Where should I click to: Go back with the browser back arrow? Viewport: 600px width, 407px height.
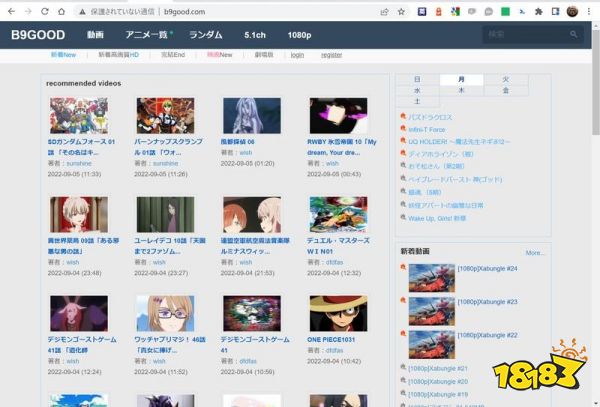click(11, 11)
